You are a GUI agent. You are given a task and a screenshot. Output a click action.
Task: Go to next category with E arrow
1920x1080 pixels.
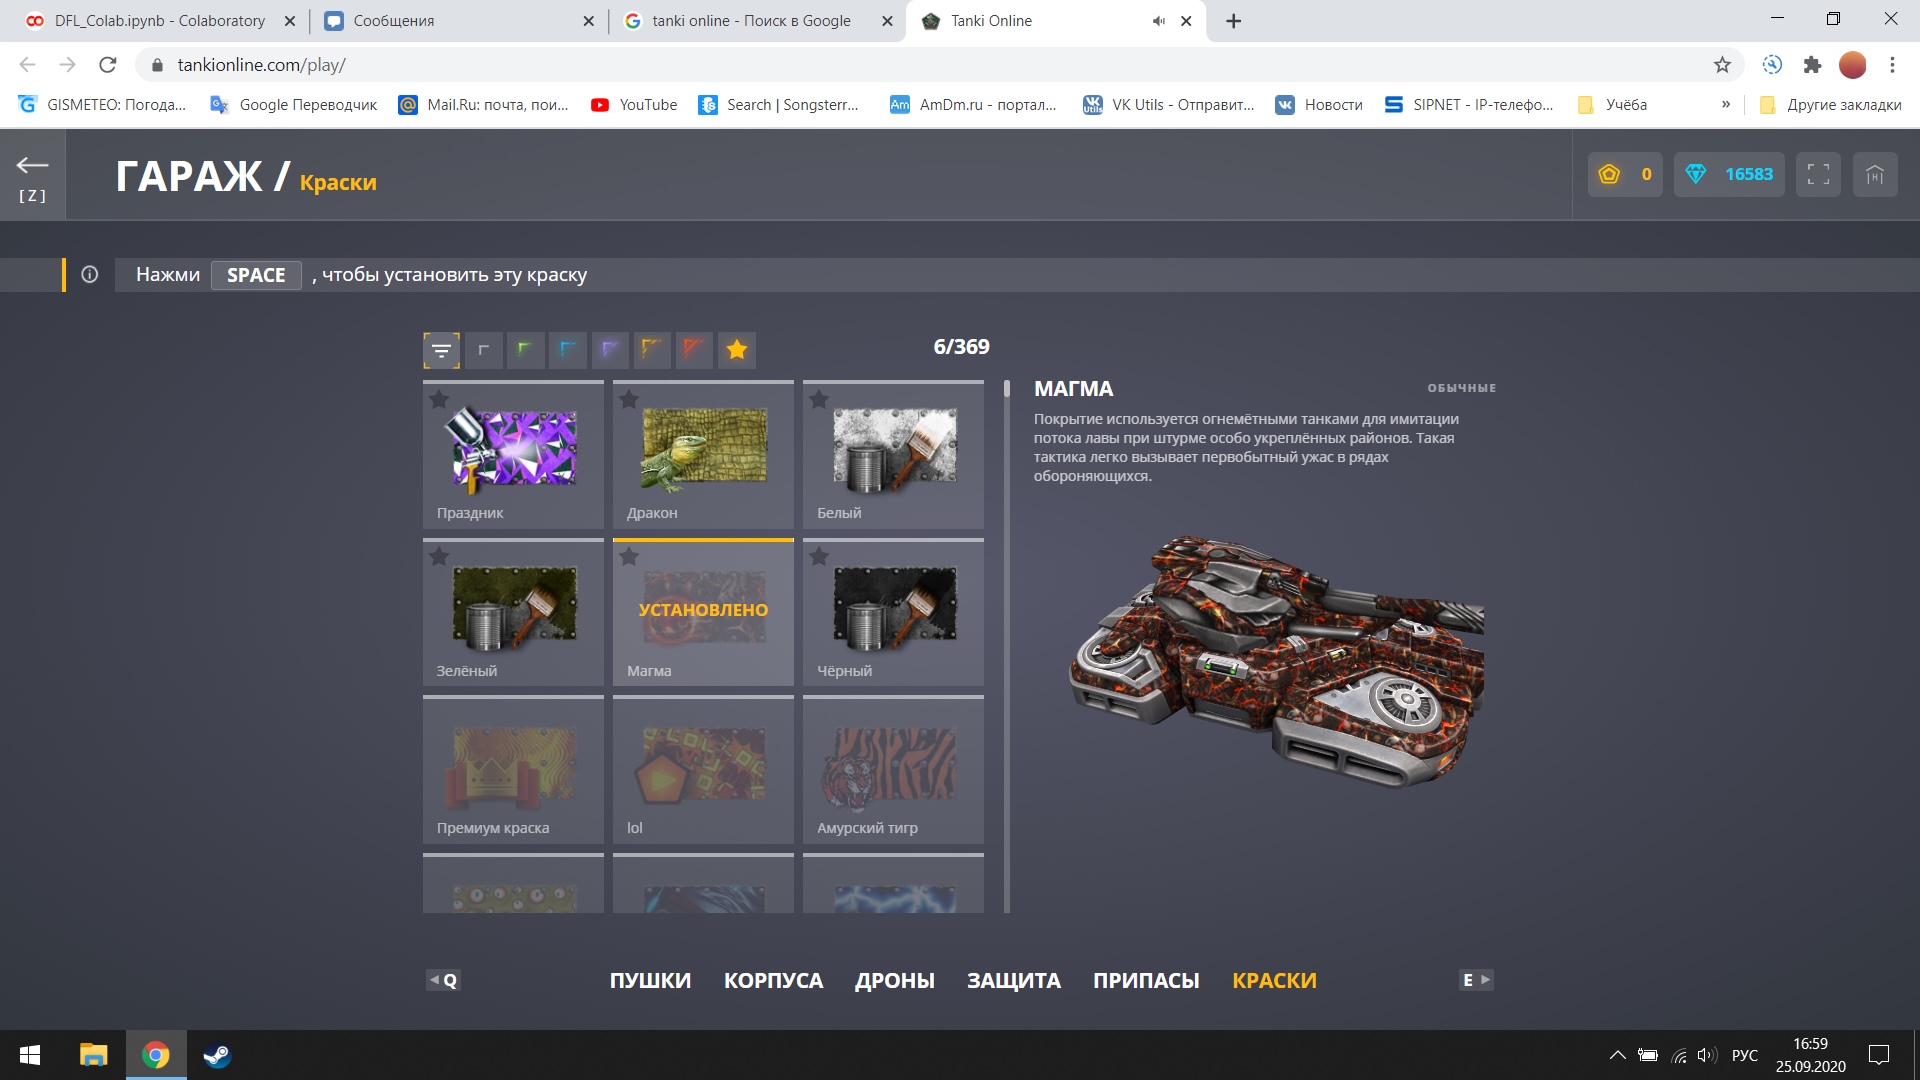[1477, 980]
